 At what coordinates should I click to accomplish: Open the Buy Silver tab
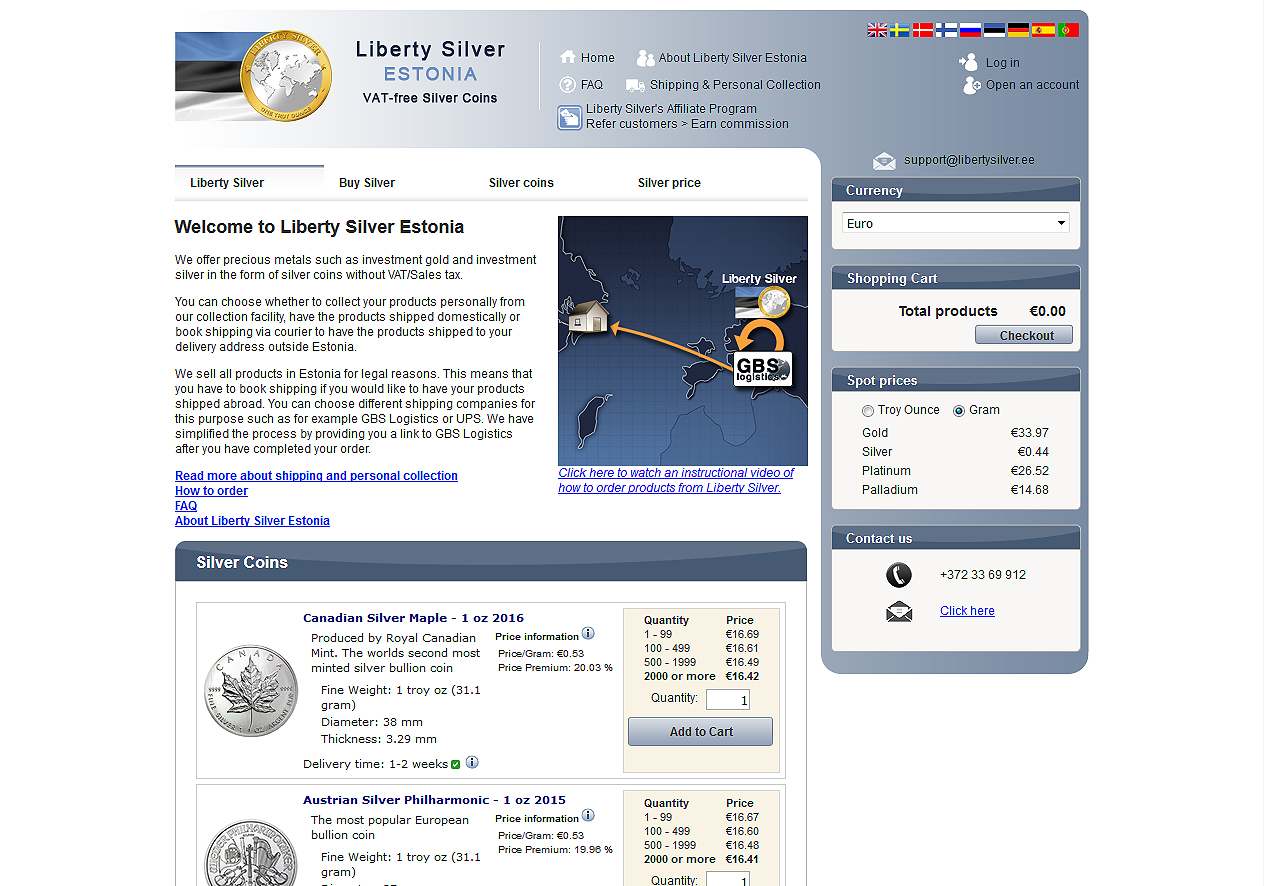point(366,183)
